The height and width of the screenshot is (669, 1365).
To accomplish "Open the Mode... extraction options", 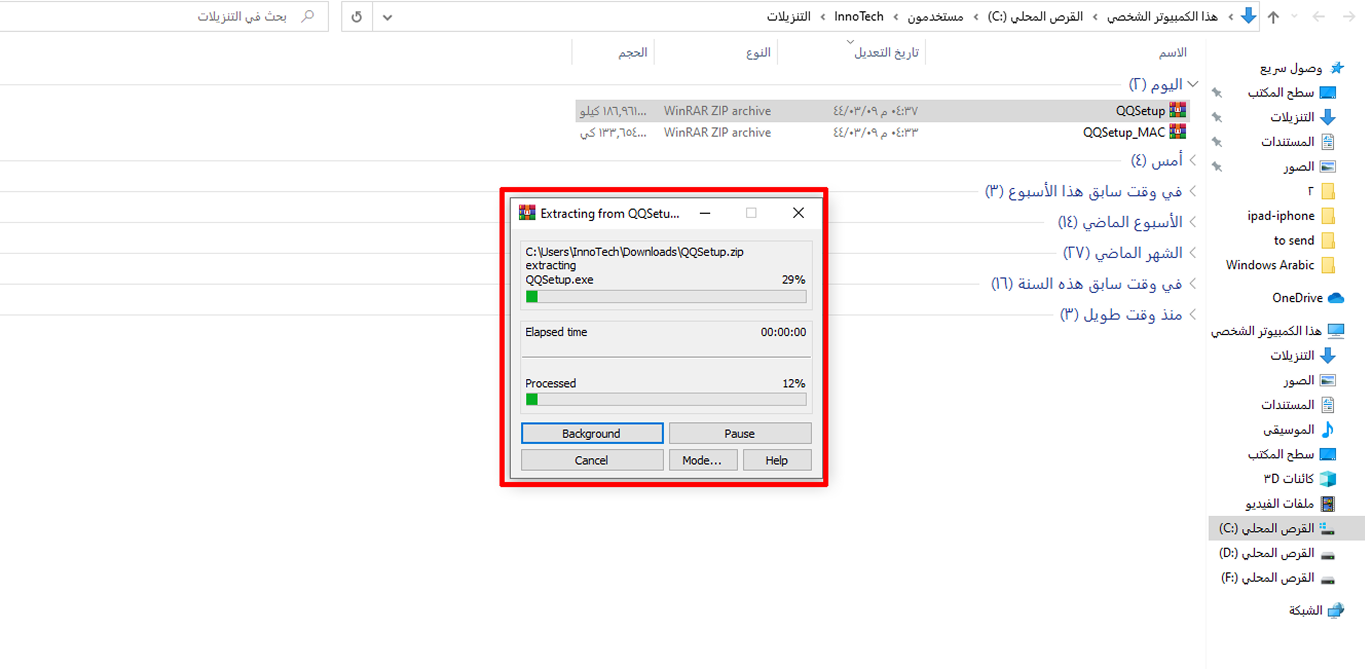I will tap(702, 460).
